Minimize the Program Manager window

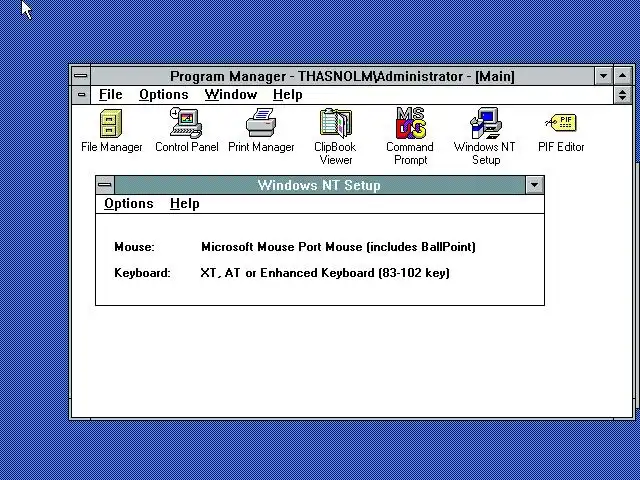pyautogui.click(x=603, y=76)
